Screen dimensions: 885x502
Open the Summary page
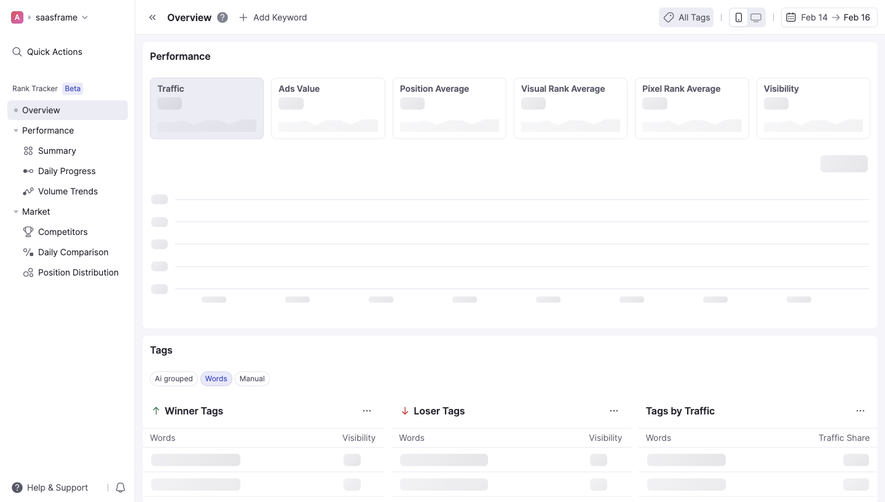tap(56, 151)
